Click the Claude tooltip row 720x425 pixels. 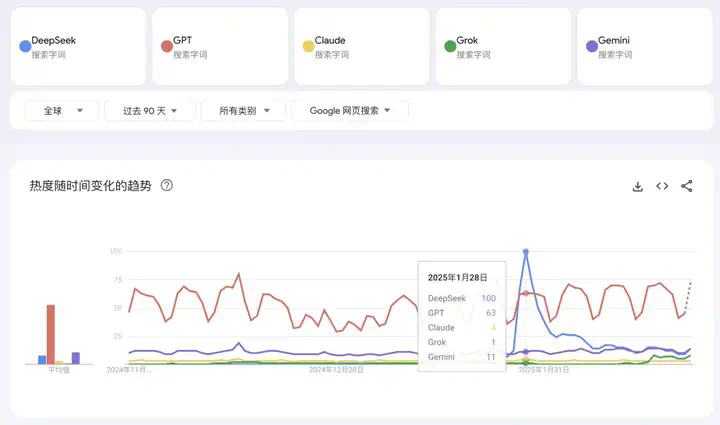click(x=461, y=328)
